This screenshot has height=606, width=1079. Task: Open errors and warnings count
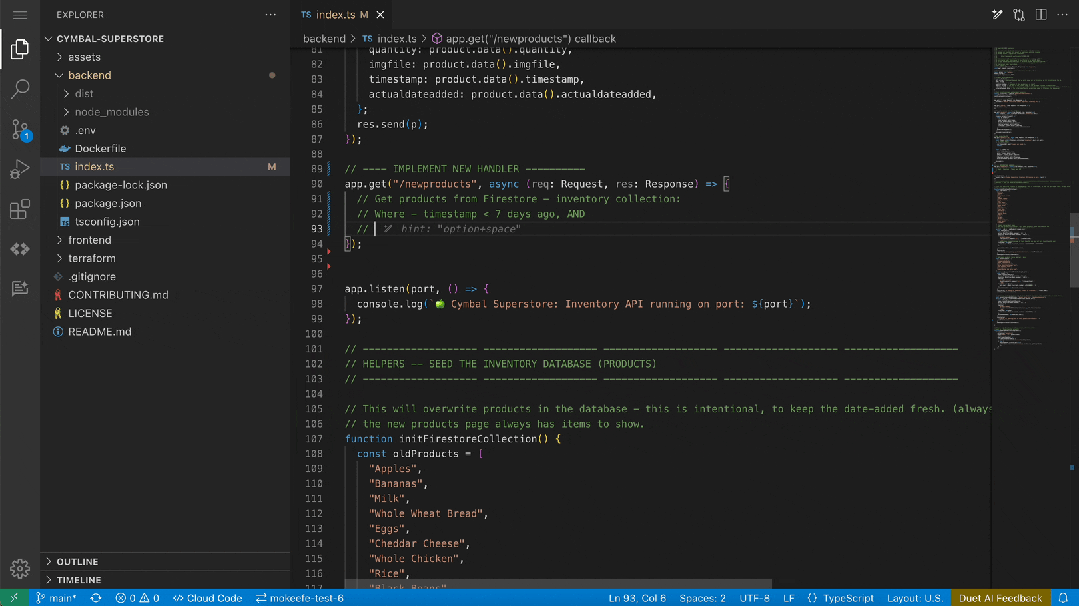137,598
